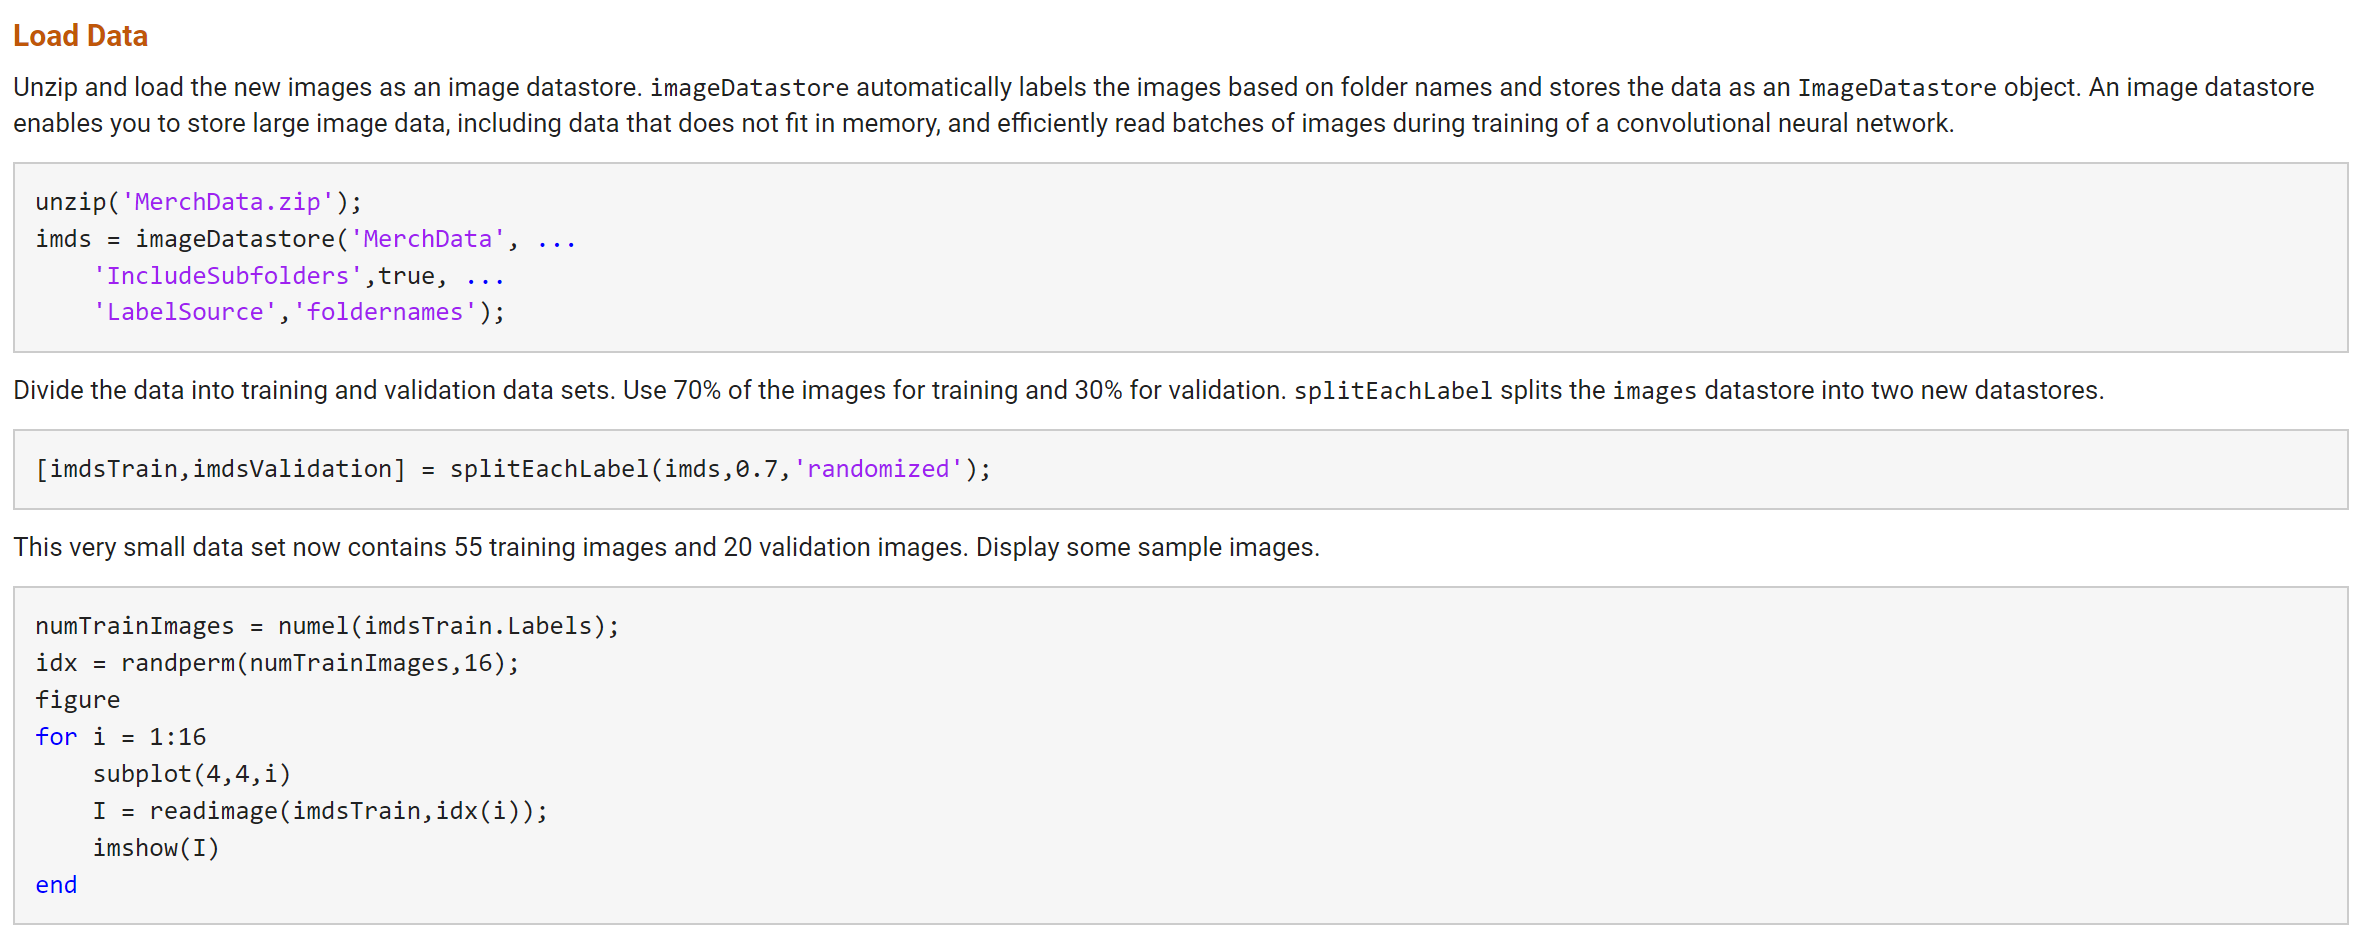Select the end keyword closing the loop
The height and width of the screenshot is (936, 2365).
pyautogui.click(x=56, y=884)
